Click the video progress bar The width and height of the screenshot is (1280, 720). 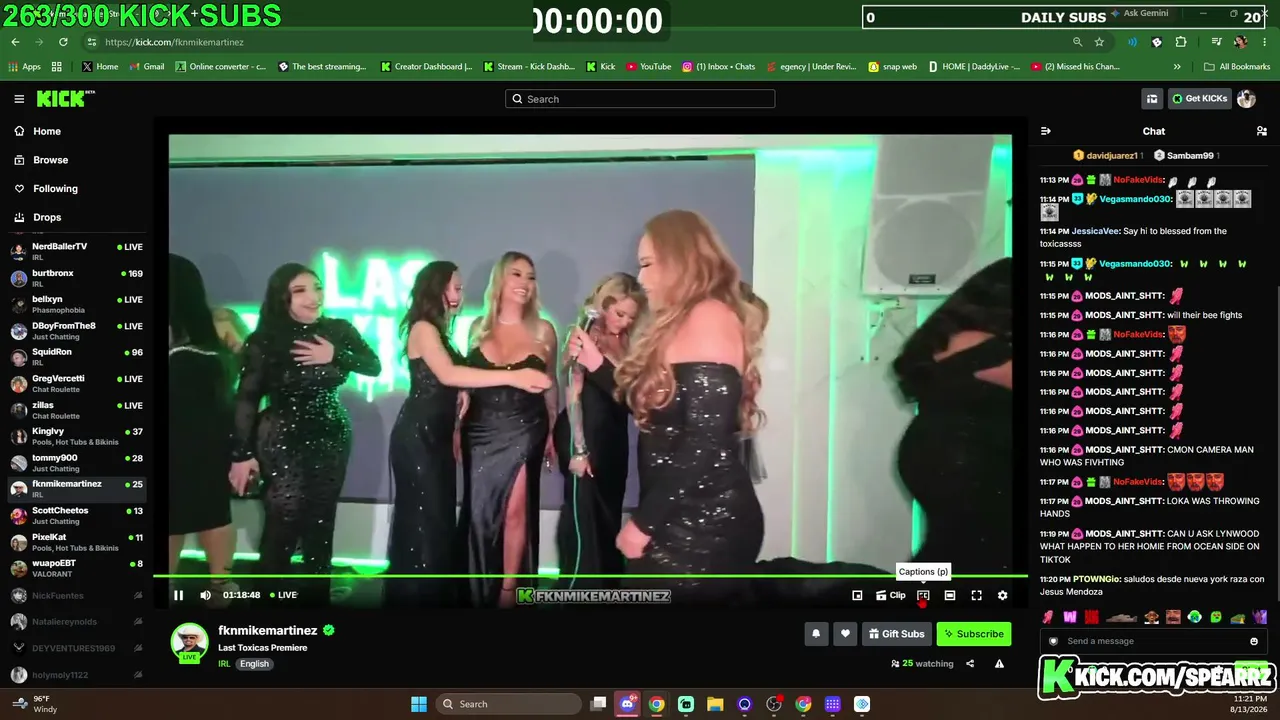click(x=590, y=576)
